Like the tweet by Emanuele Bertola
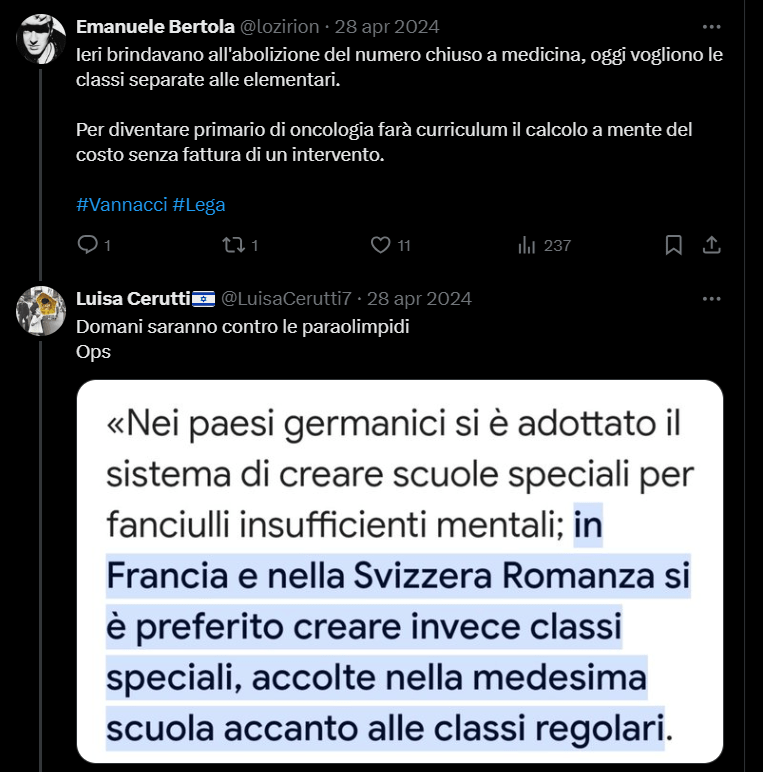Screen dimensions: 763x772 tap(380, 245)
